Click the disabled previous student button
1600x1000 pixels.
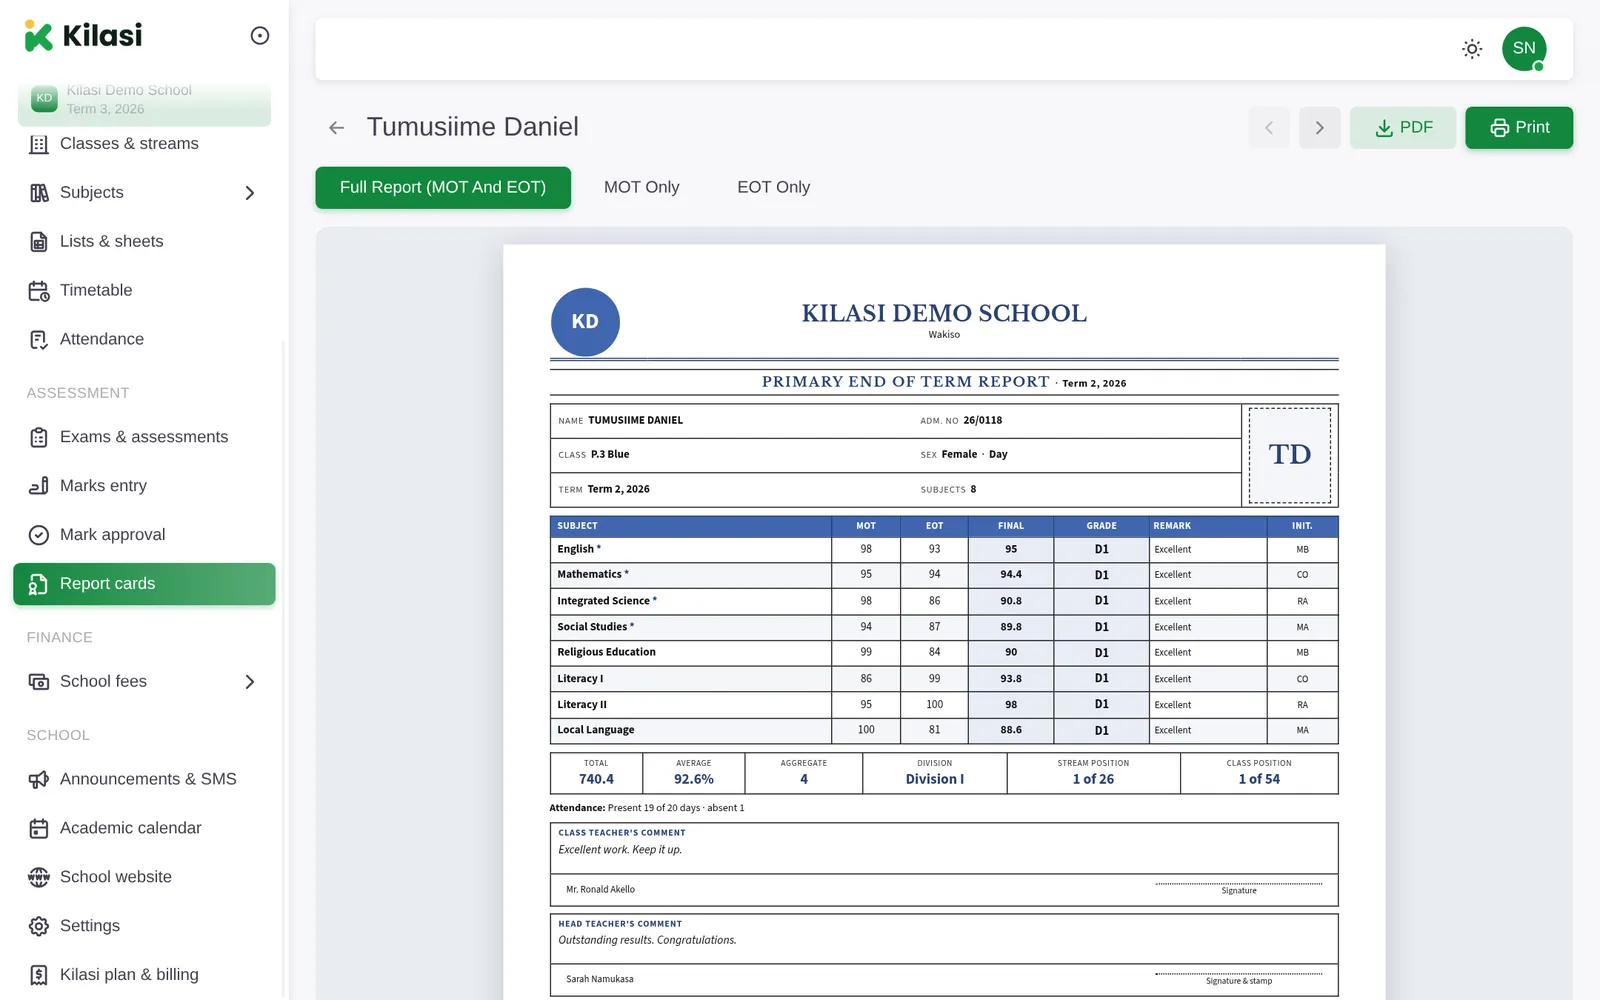pyautogui.click(x=1269, y=128)
